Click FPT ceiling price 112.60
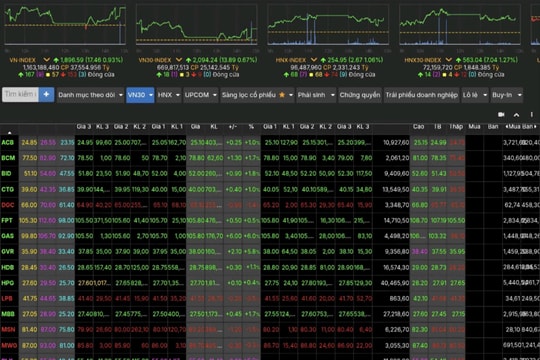This screenshot has width=540, height=360. 48,220
